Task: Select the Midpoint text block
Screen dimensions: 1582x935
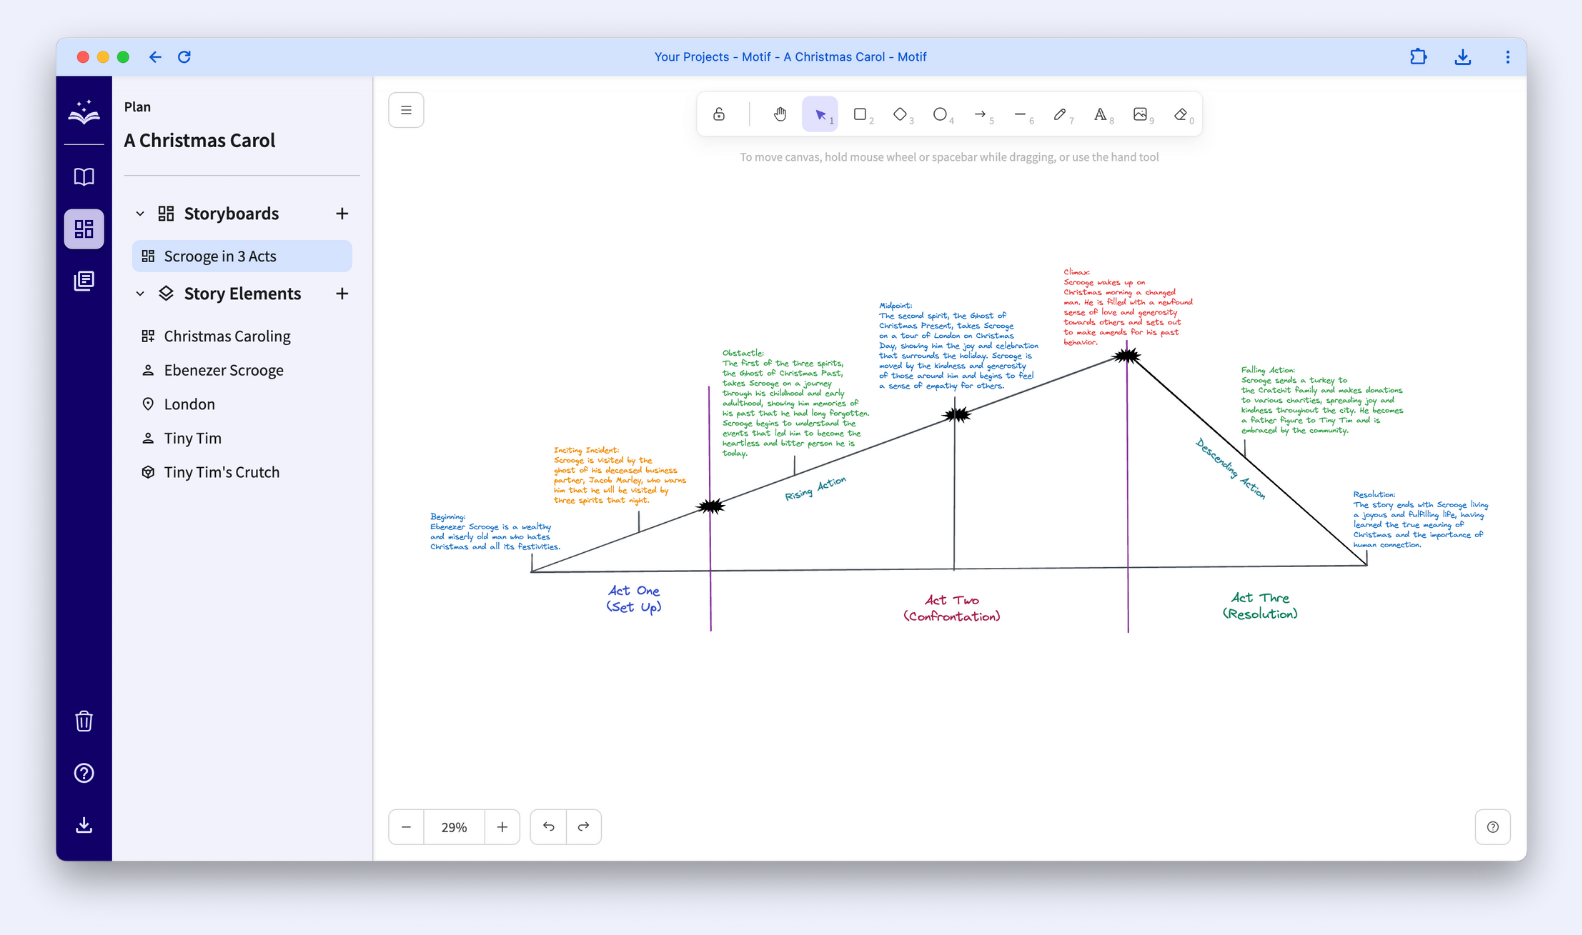Action: tap(959, 346)
